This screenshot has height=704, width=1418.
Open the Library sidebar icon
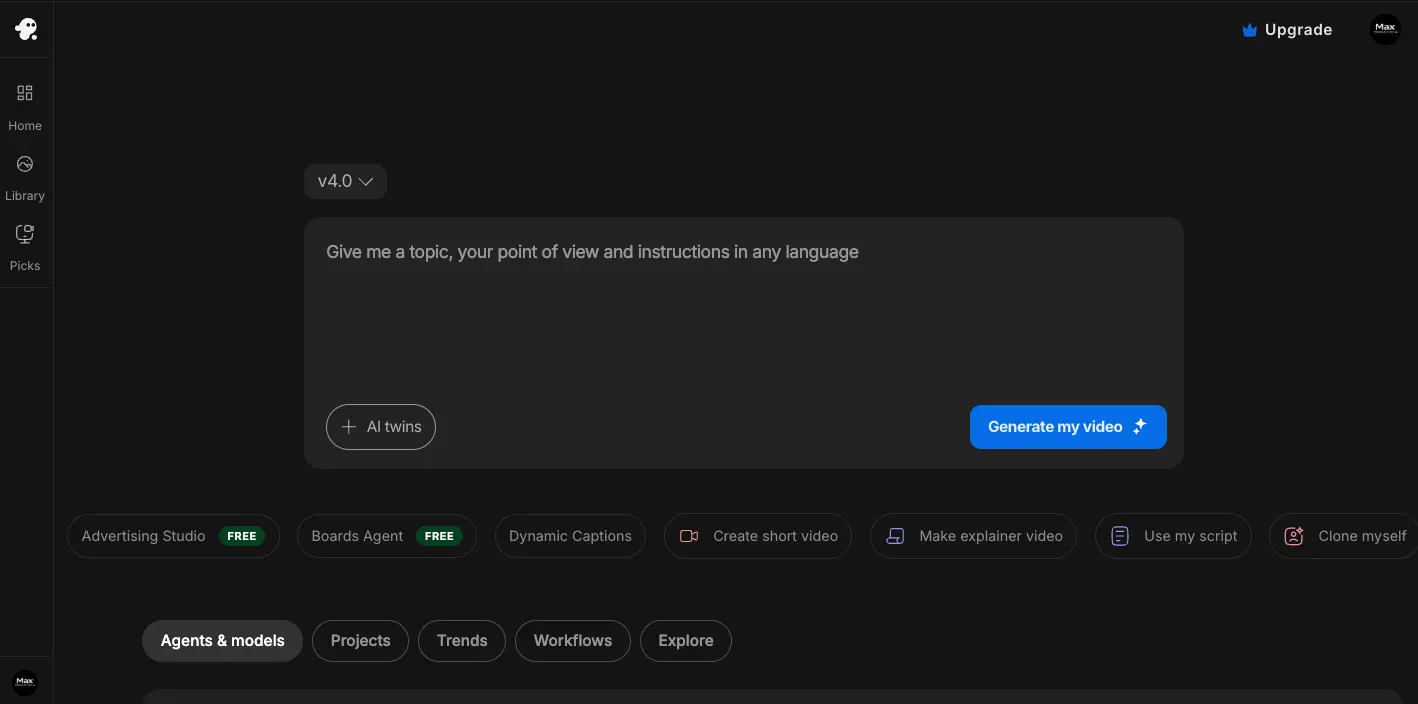click(x=25, y=176)
